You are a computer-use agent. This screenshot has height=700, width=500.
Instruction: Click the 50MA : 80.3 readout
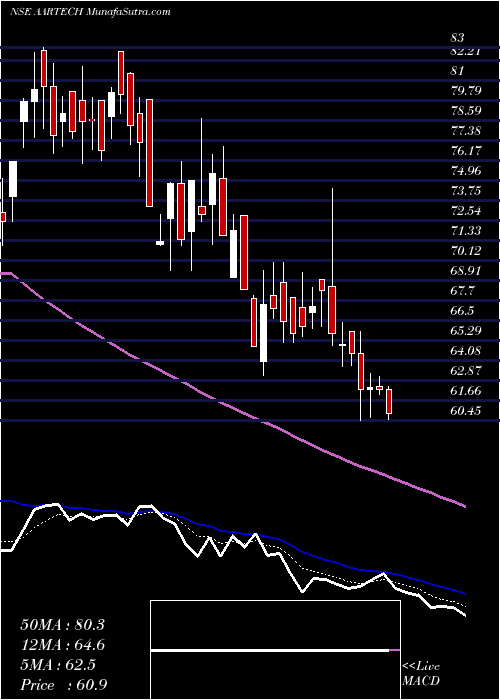(x=63, y=625)
